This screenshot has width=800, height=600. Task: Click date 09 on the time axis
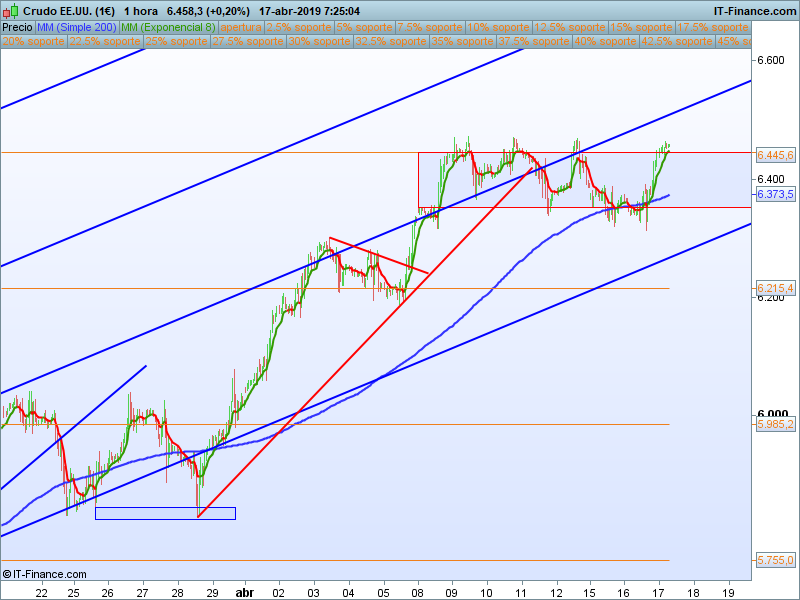click(x=452, y=593)
